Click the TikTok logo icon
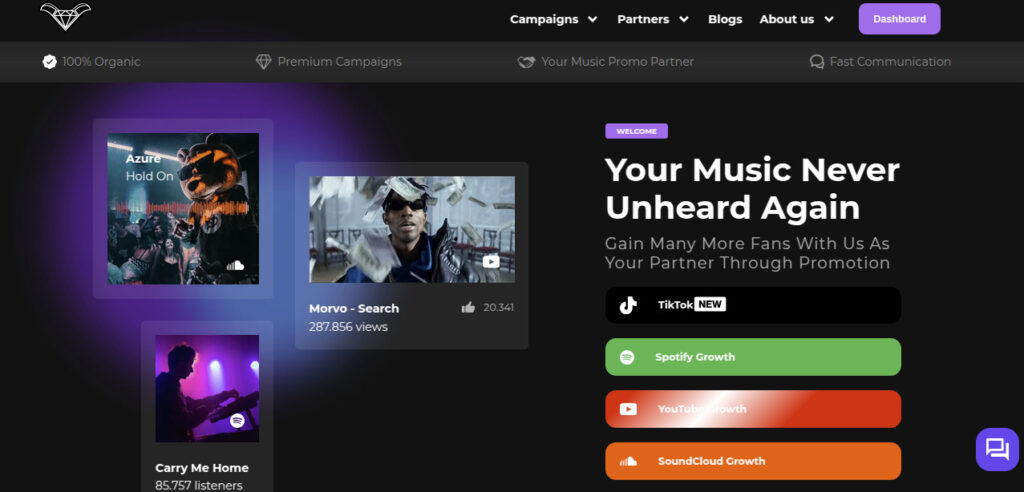Screen dimensions: 1024x492 click(628, 305)
